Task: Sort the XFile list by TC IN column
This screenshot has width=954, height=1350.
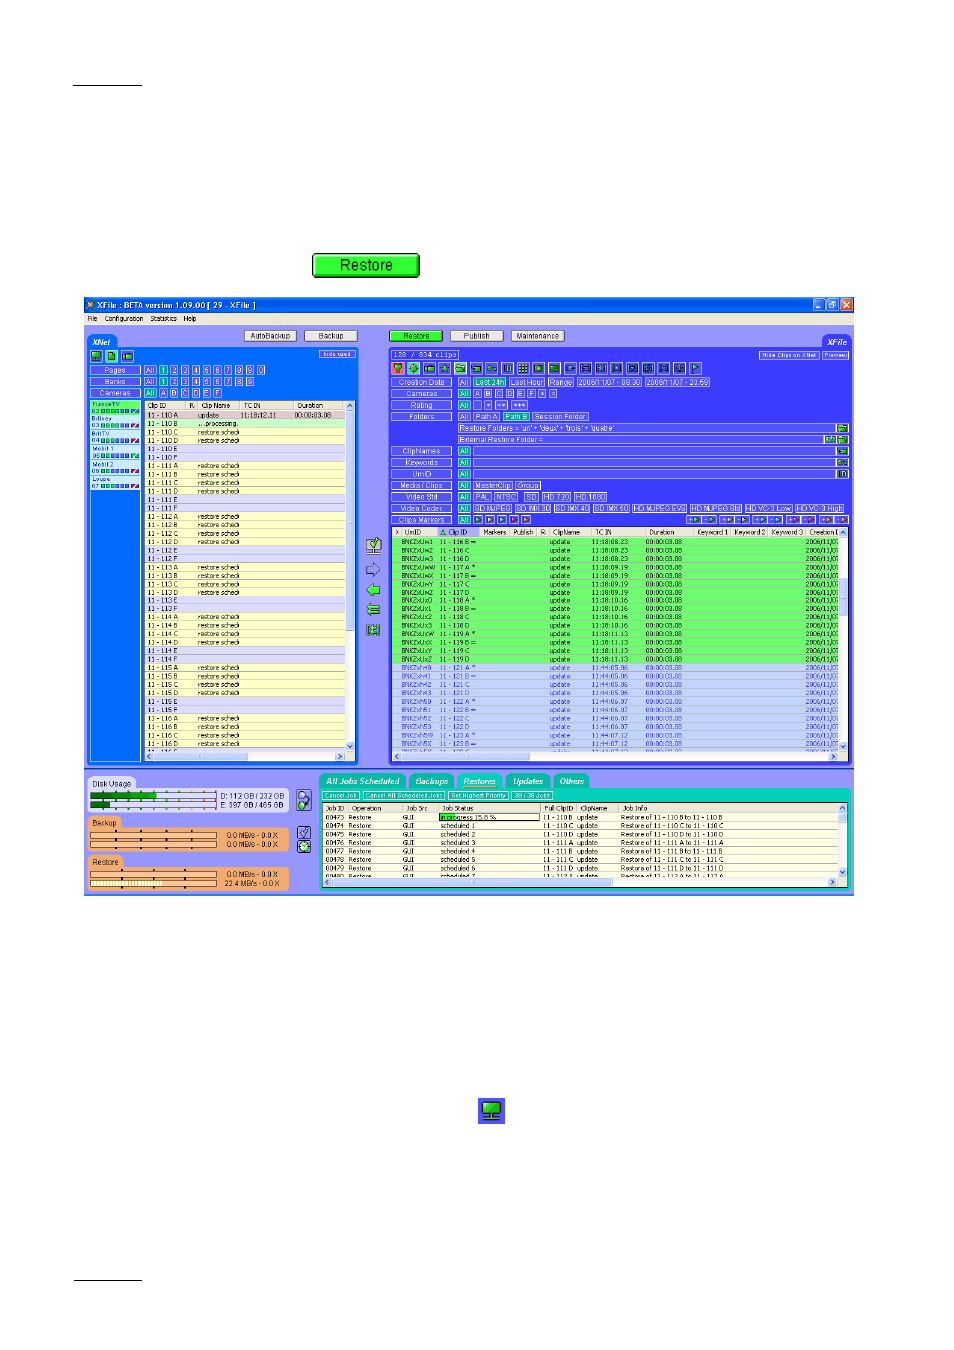Action: click(619, 532)
